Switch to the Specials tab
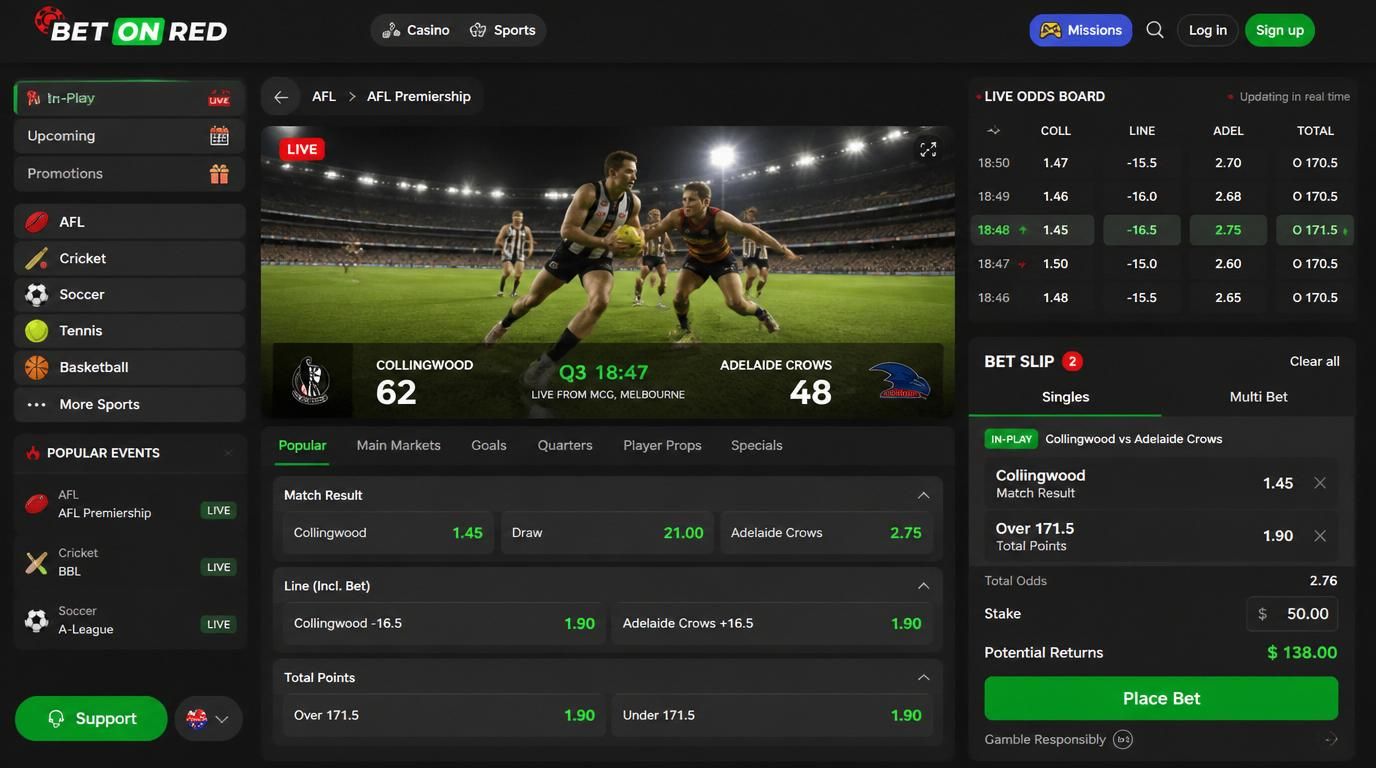 coord(756,446)
